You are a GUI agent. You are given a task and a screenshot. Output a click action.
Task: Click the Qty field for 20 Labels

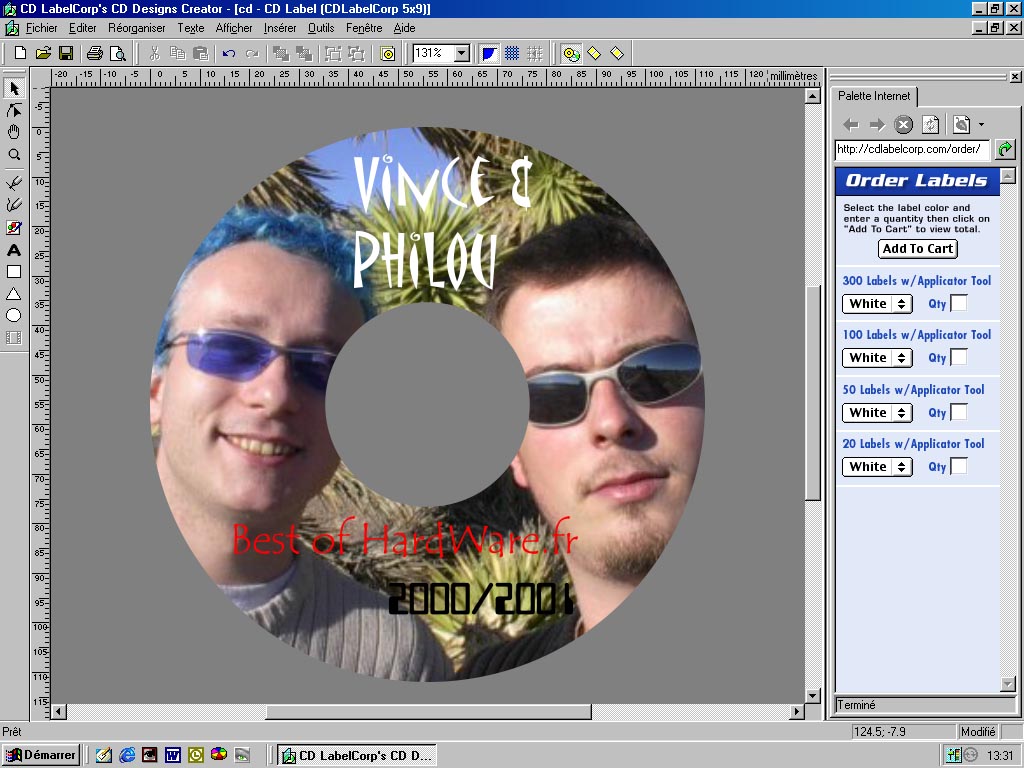[959, 467]
